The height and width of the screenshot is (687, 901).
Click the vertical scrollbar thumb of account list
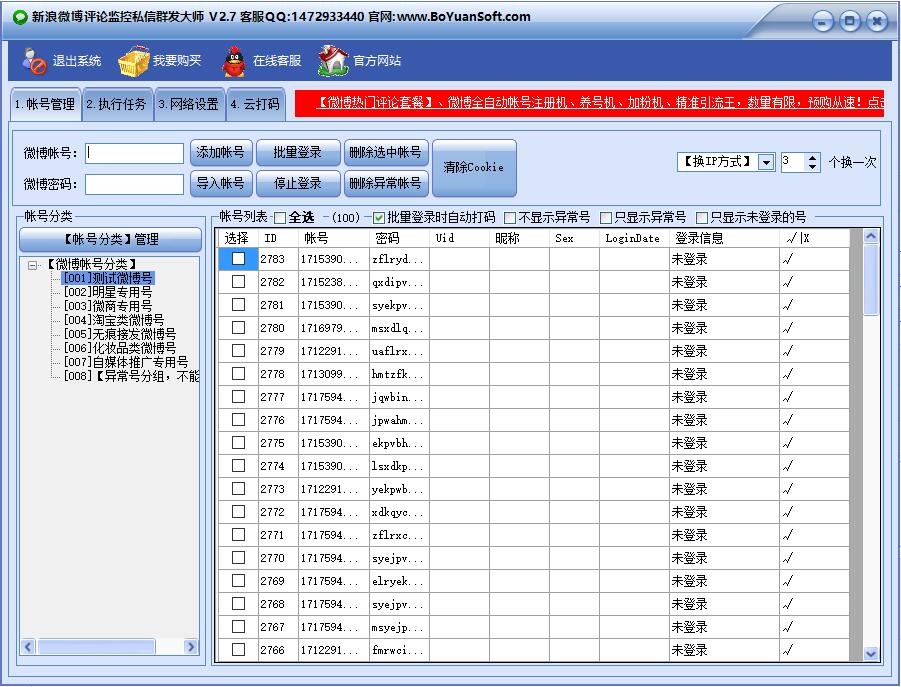pyautogui.click(x=871, y=280)
